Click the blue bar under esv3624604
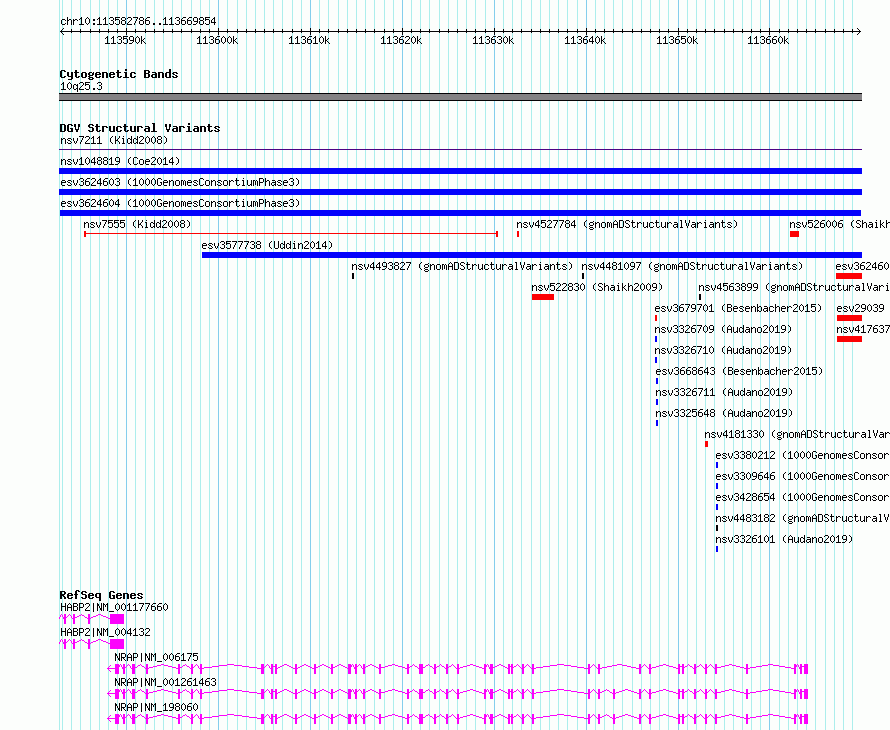Viewport: 890px width, 730px height. 460,213
